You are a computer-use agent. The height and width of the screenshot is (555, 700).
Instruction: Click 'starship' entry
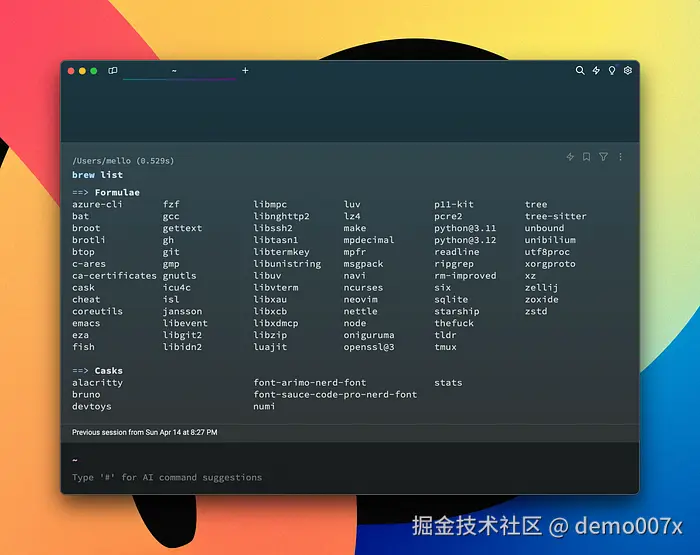pyautogui.click(x=457, y=311)
